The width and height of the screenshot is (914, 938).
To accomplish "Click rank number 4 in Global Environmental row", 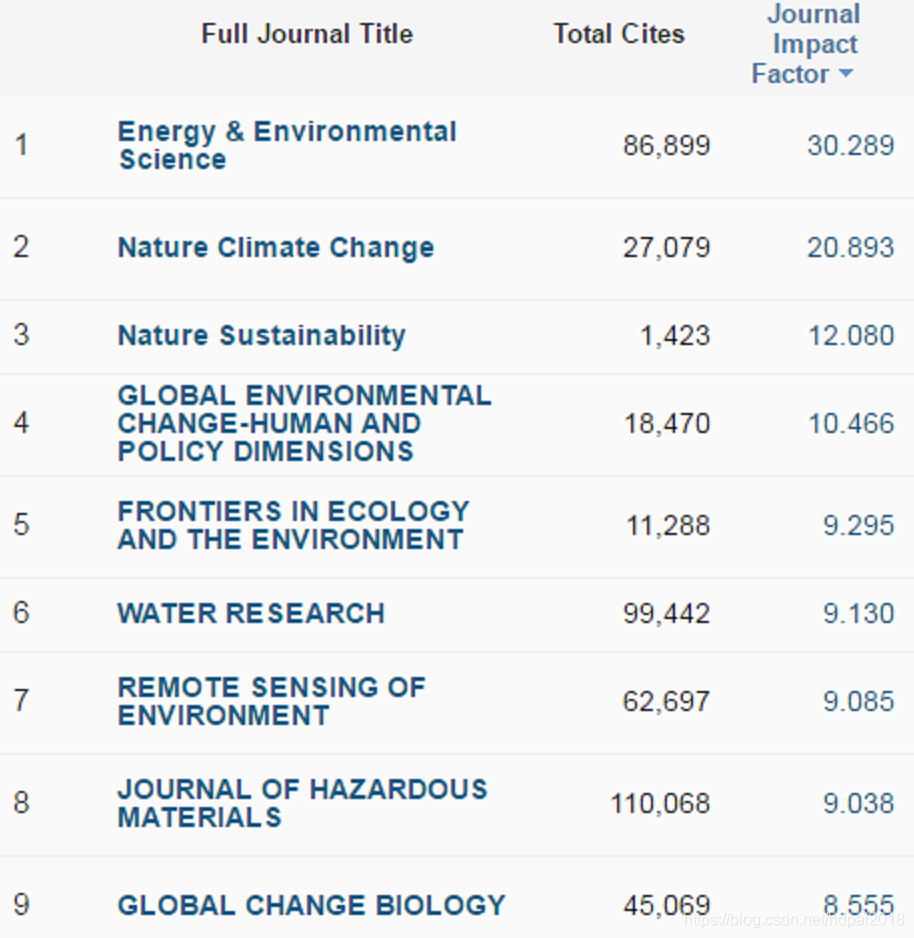I will (22, 423).
